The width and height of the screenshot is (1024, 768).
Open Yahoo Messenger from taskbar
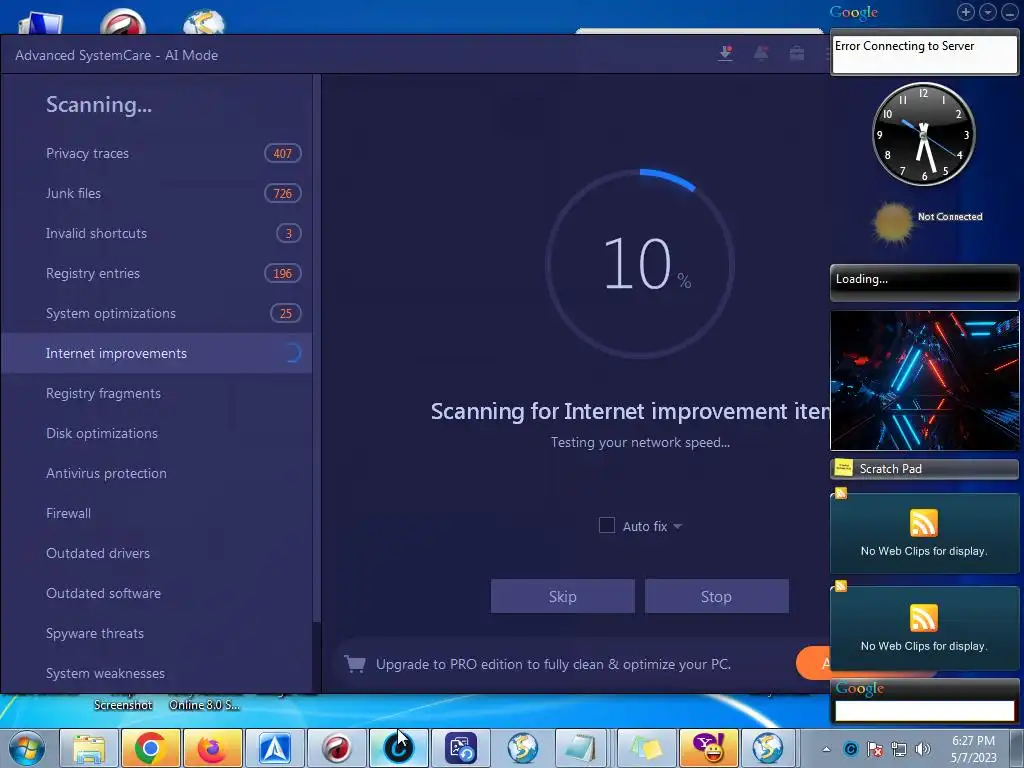(x=709, y=748)
